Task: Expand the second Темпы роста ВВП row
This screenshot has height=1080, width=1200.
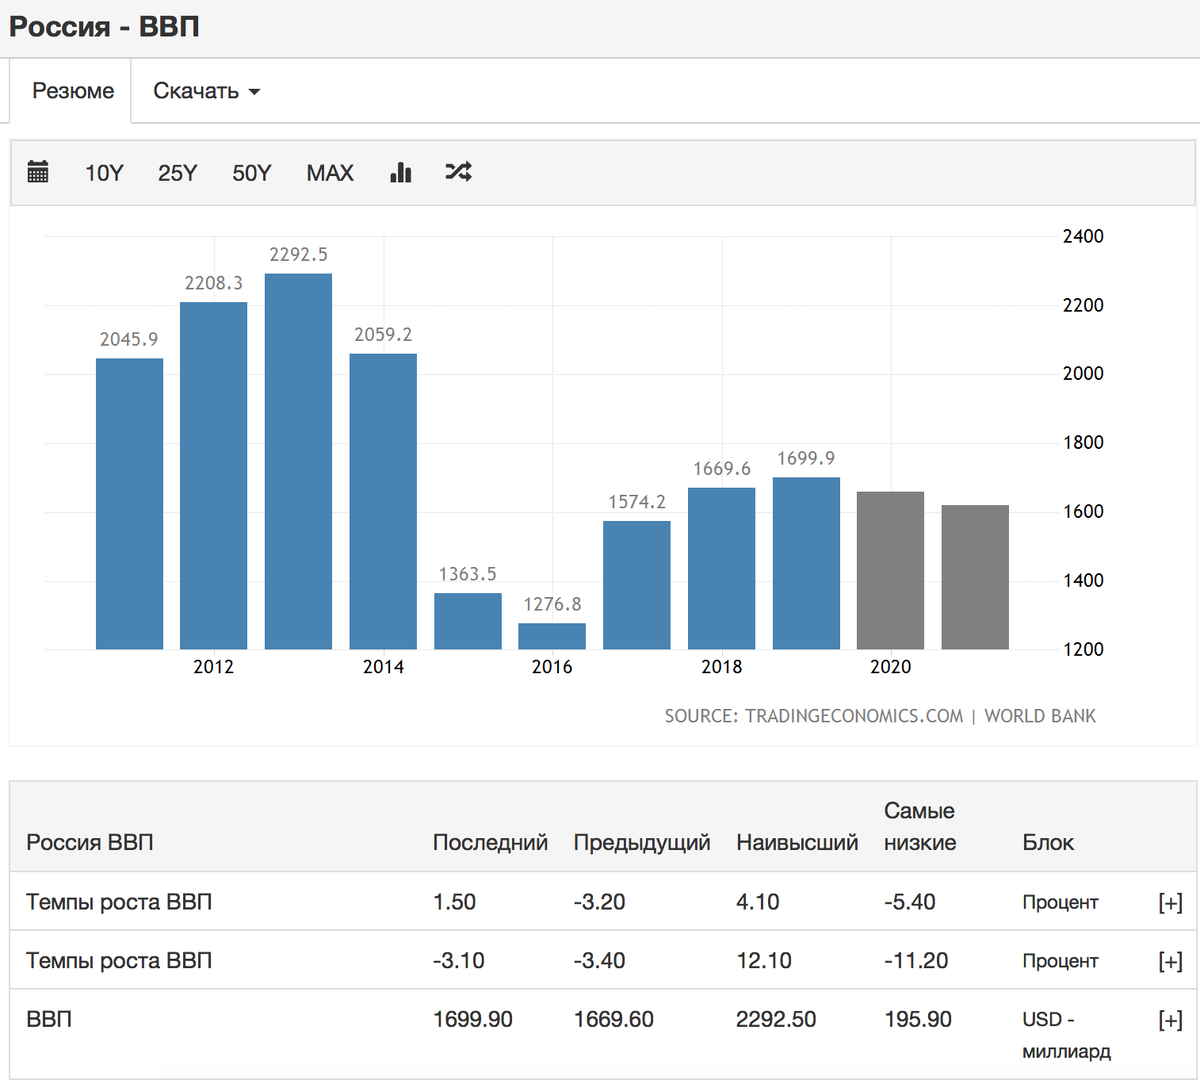Action: 1170,961
